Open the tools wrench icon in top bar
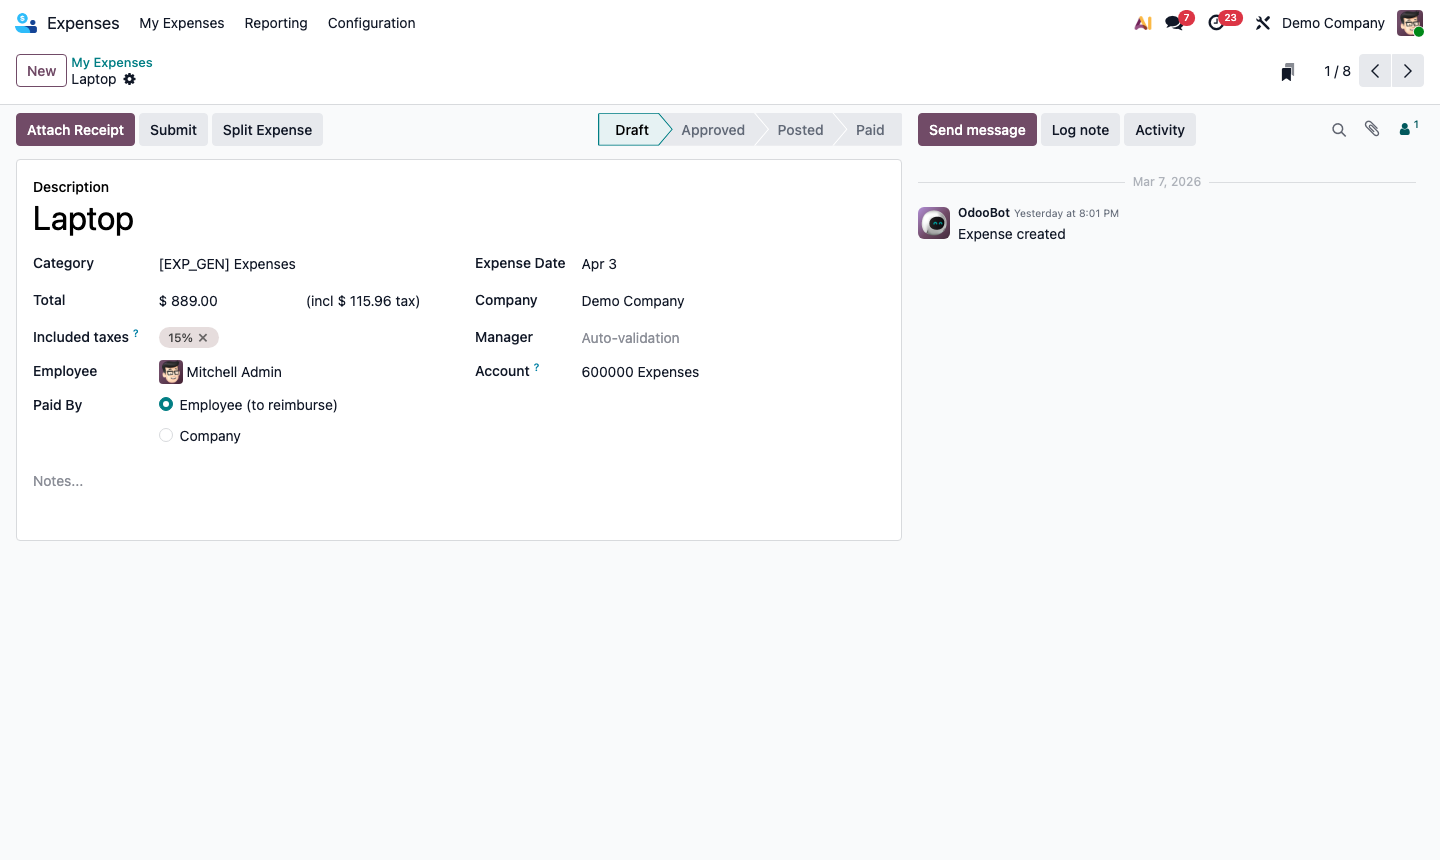This screenshot has height=860, width=1440. [1263, 22]
